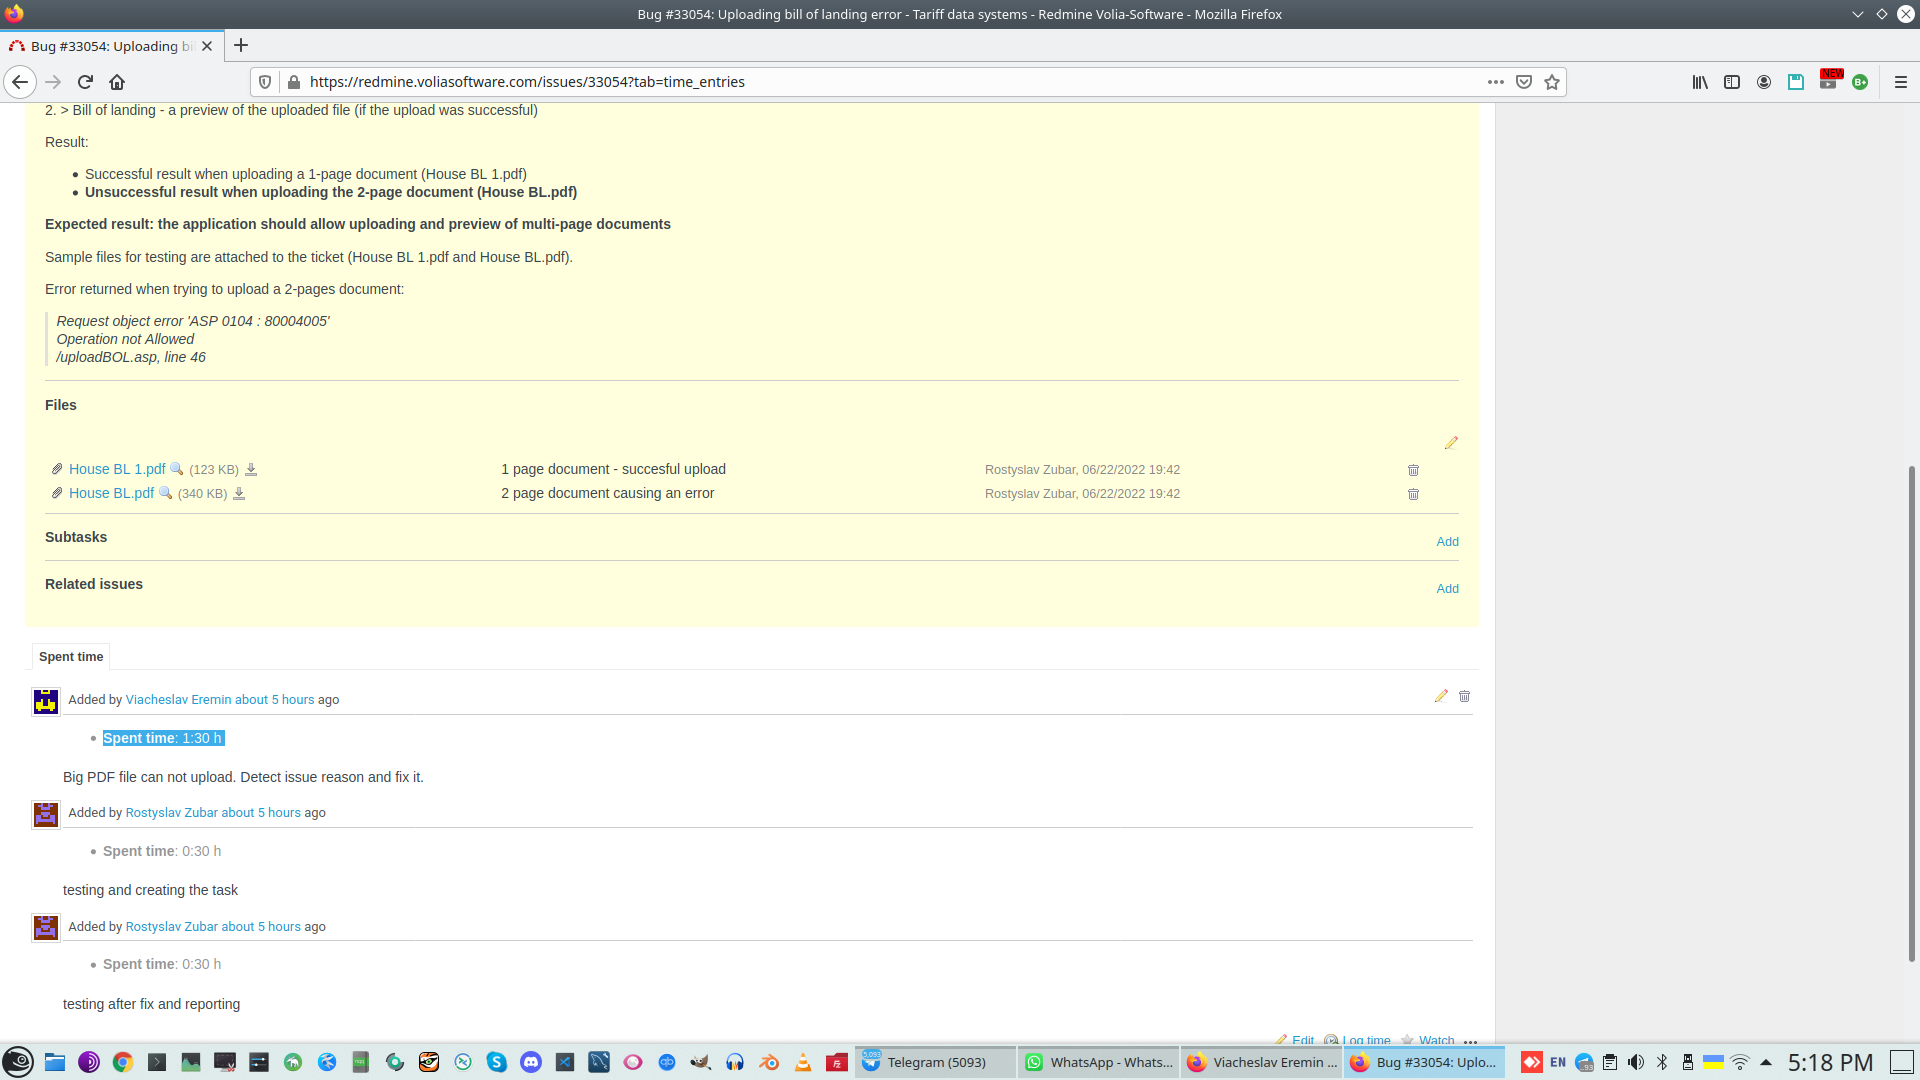Bookmark this page with star icon
1920x1080 pixels.
pyautogui.click(x=1552, y=82)
